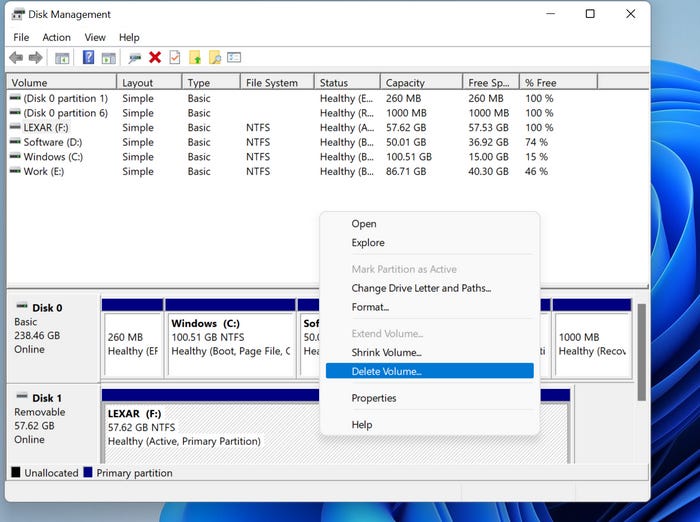Select Shrink Volume... in the context menu
Image resolution: width=700 pixels, height=522 pixels.
[429, 352]
